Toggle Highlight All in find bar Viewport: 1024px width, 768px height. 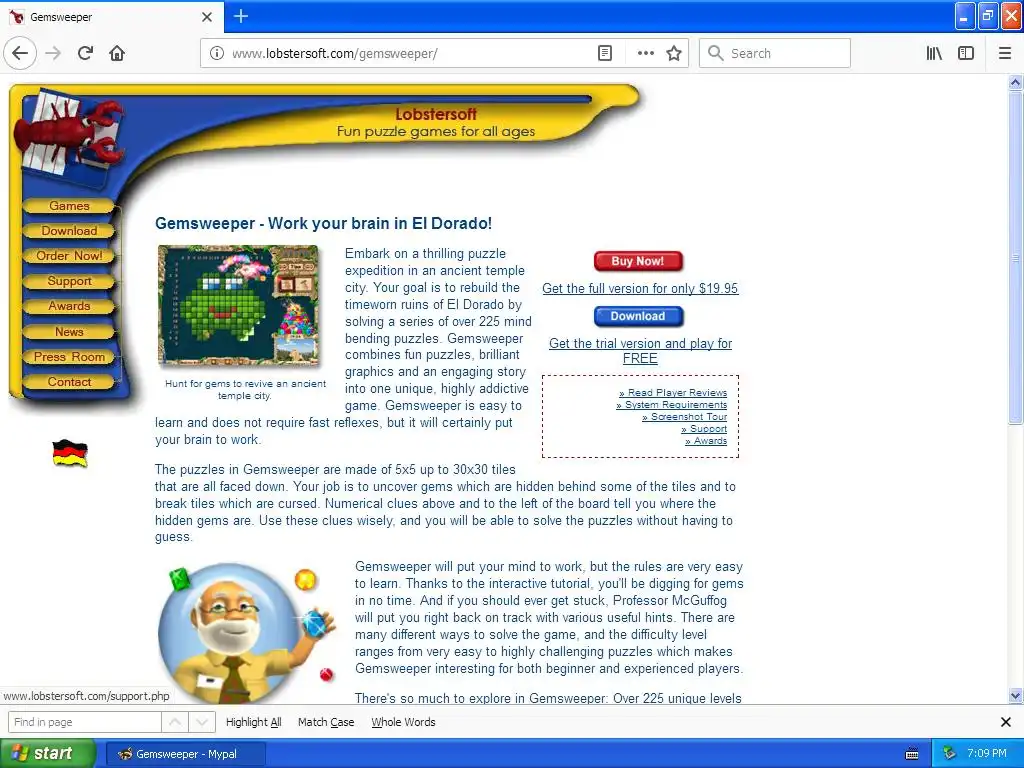pos(253,722)
